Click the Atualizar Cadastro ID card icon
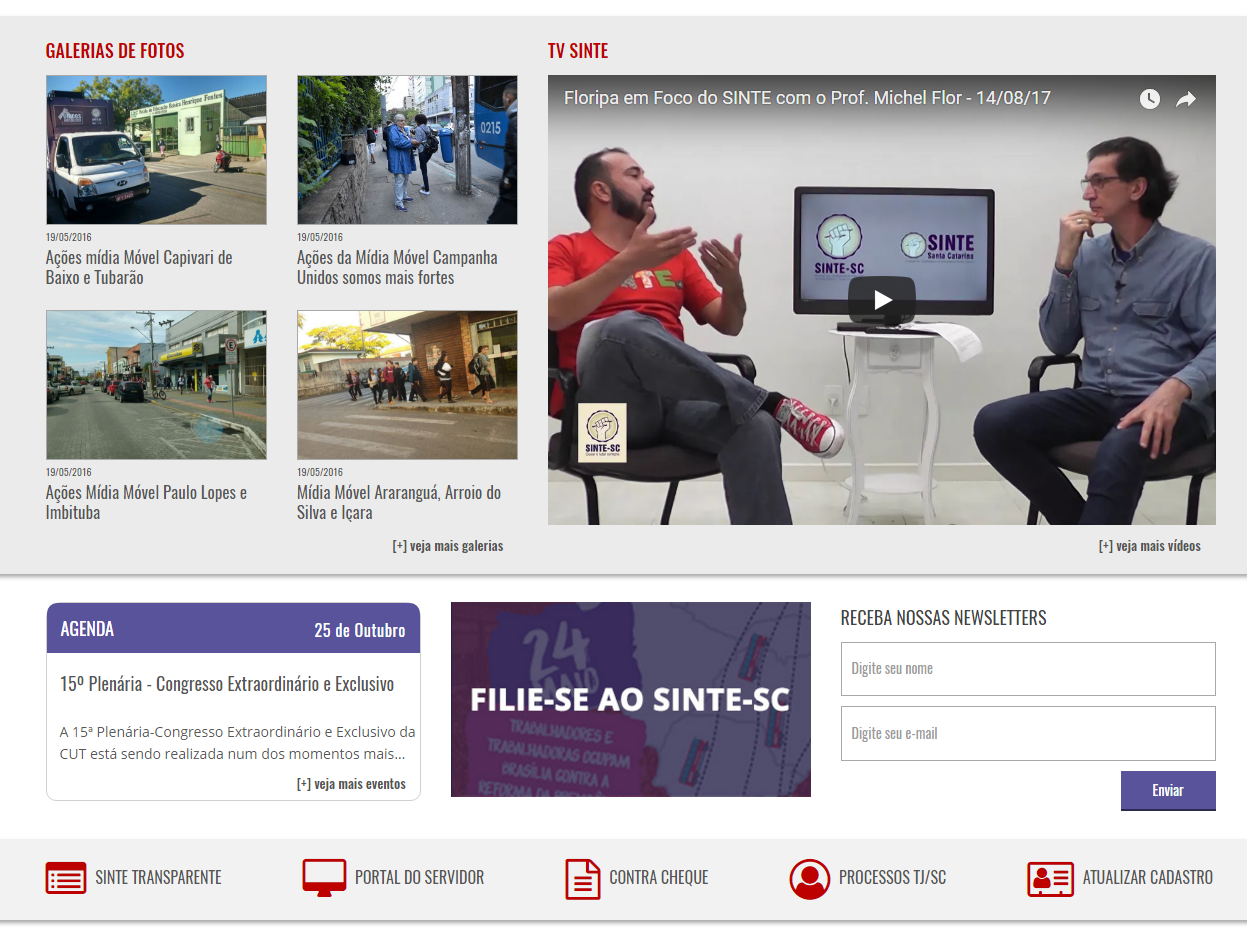Viewport: 1247px width, 939px height. point(1050,879)
